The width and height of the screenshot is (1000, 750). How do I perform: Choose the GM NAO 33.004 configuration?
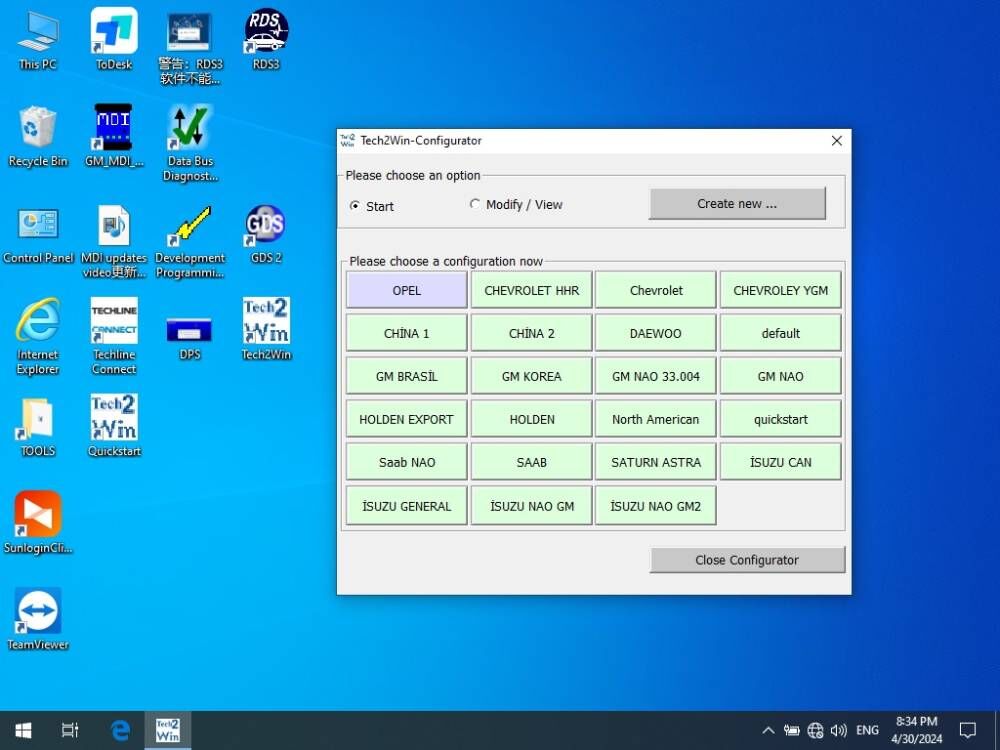(656, 376)
